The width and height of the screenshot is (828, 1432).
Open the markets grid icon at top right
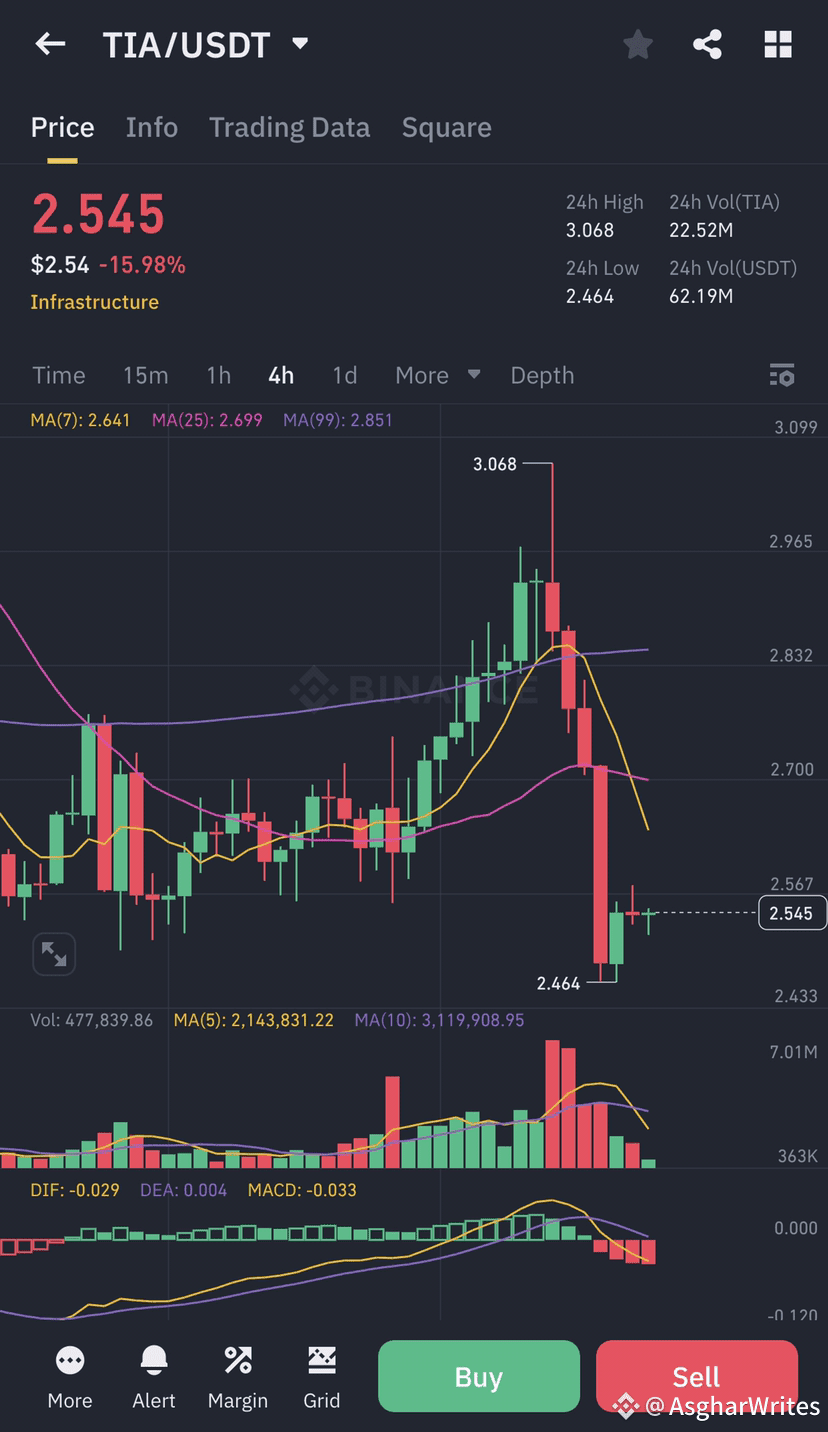(x=778, y=44)
